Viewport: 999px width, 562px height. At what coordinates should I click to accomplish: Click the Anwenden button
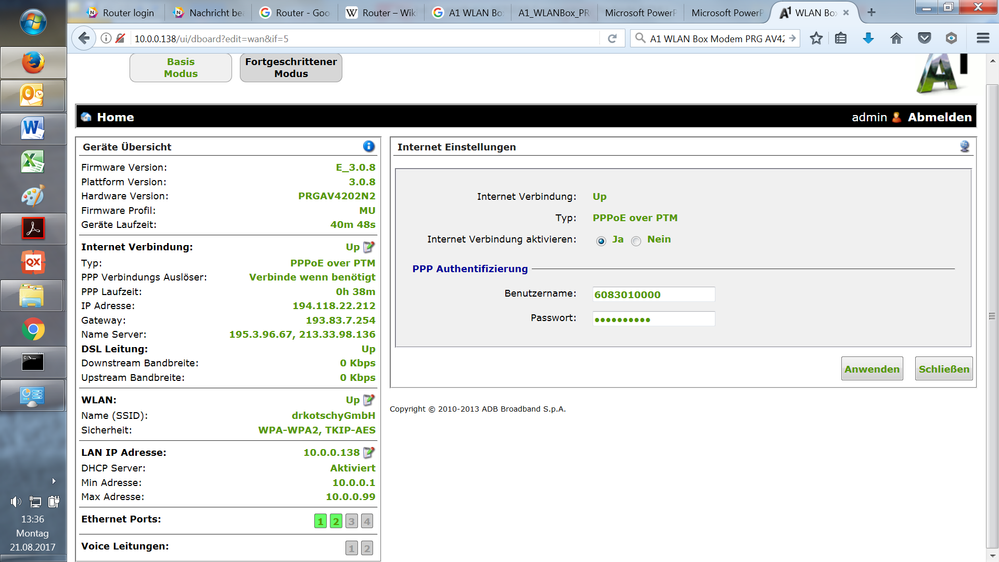pyautogui.click(x=871, y=369)
